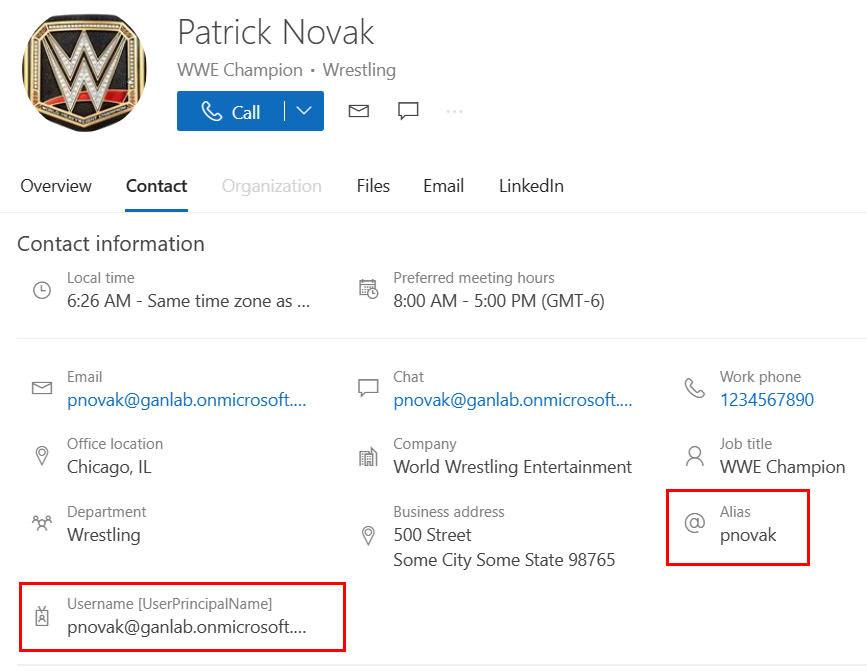
Task: Click the pnovak email address link under Email
Action: 186,400
